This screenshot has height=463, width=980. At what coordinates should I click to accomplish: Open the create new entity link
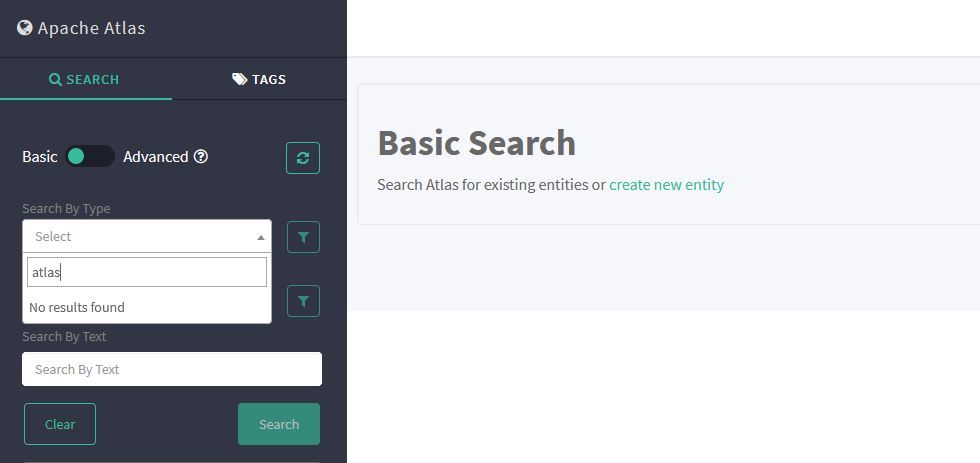[666, 185]
